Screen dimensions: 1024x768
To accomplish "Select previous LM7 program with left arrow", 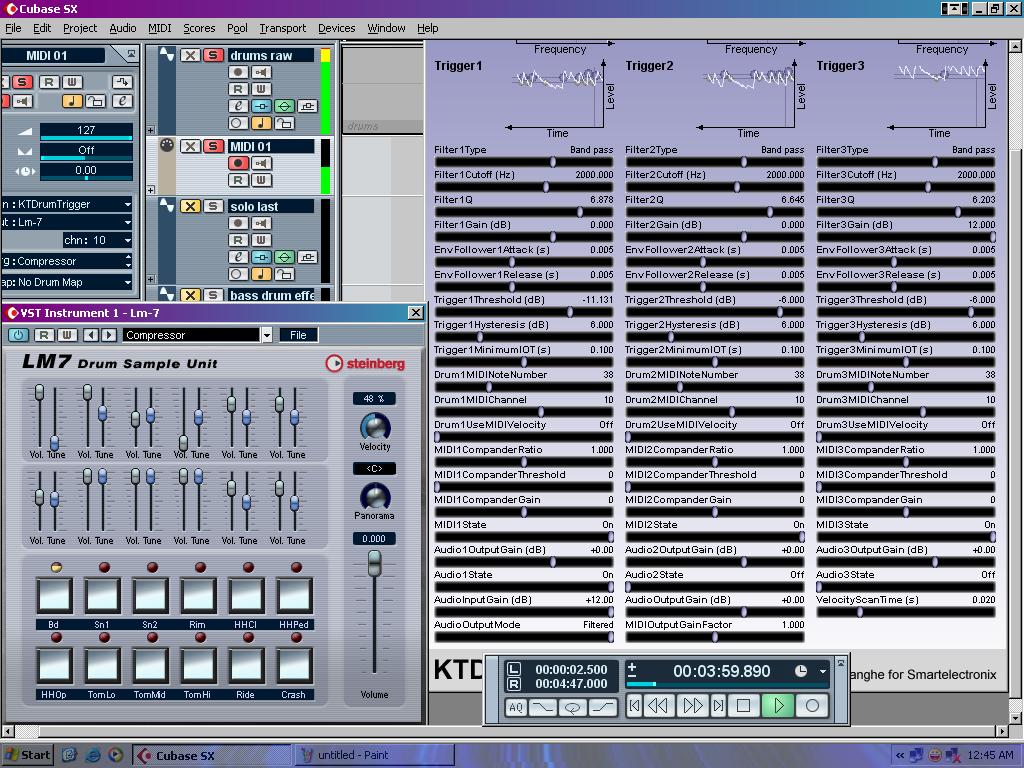I will pyautogui.click(x=91, y=335).
